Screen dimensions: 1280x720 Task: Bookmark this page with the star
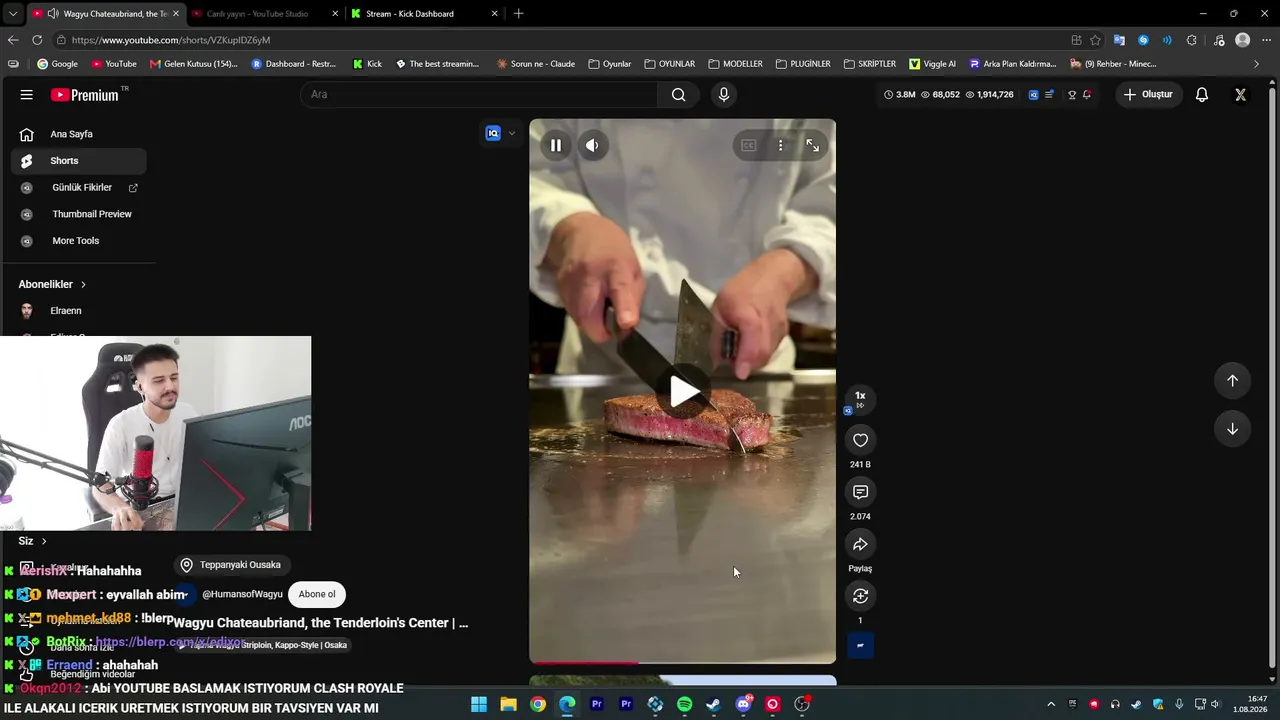(1095, 40)
